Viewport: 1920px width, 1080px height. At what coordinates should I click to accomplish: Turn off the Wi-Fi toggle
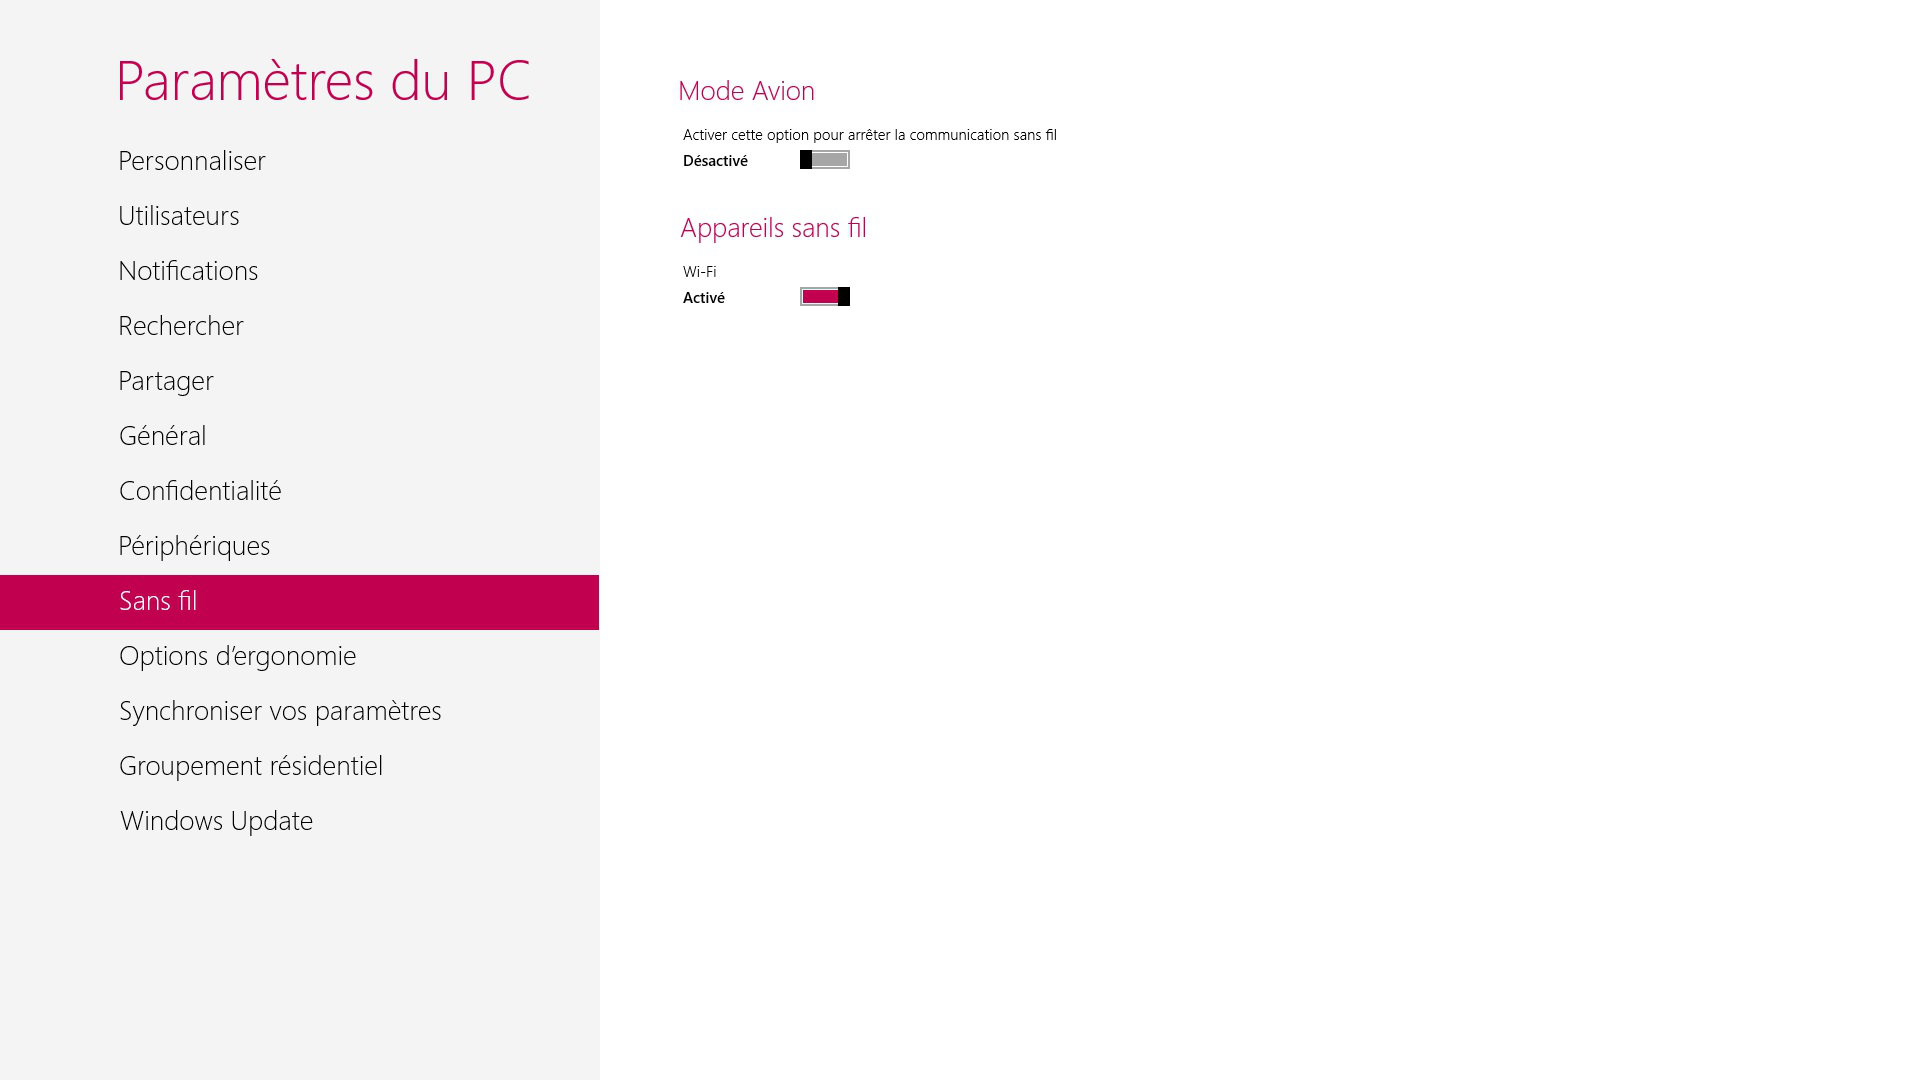point(824,297)
